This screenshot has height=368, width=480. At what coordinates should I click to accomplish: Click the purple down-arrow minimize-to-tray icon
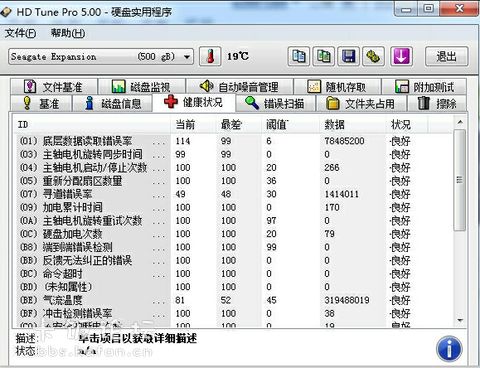[401, 56]
